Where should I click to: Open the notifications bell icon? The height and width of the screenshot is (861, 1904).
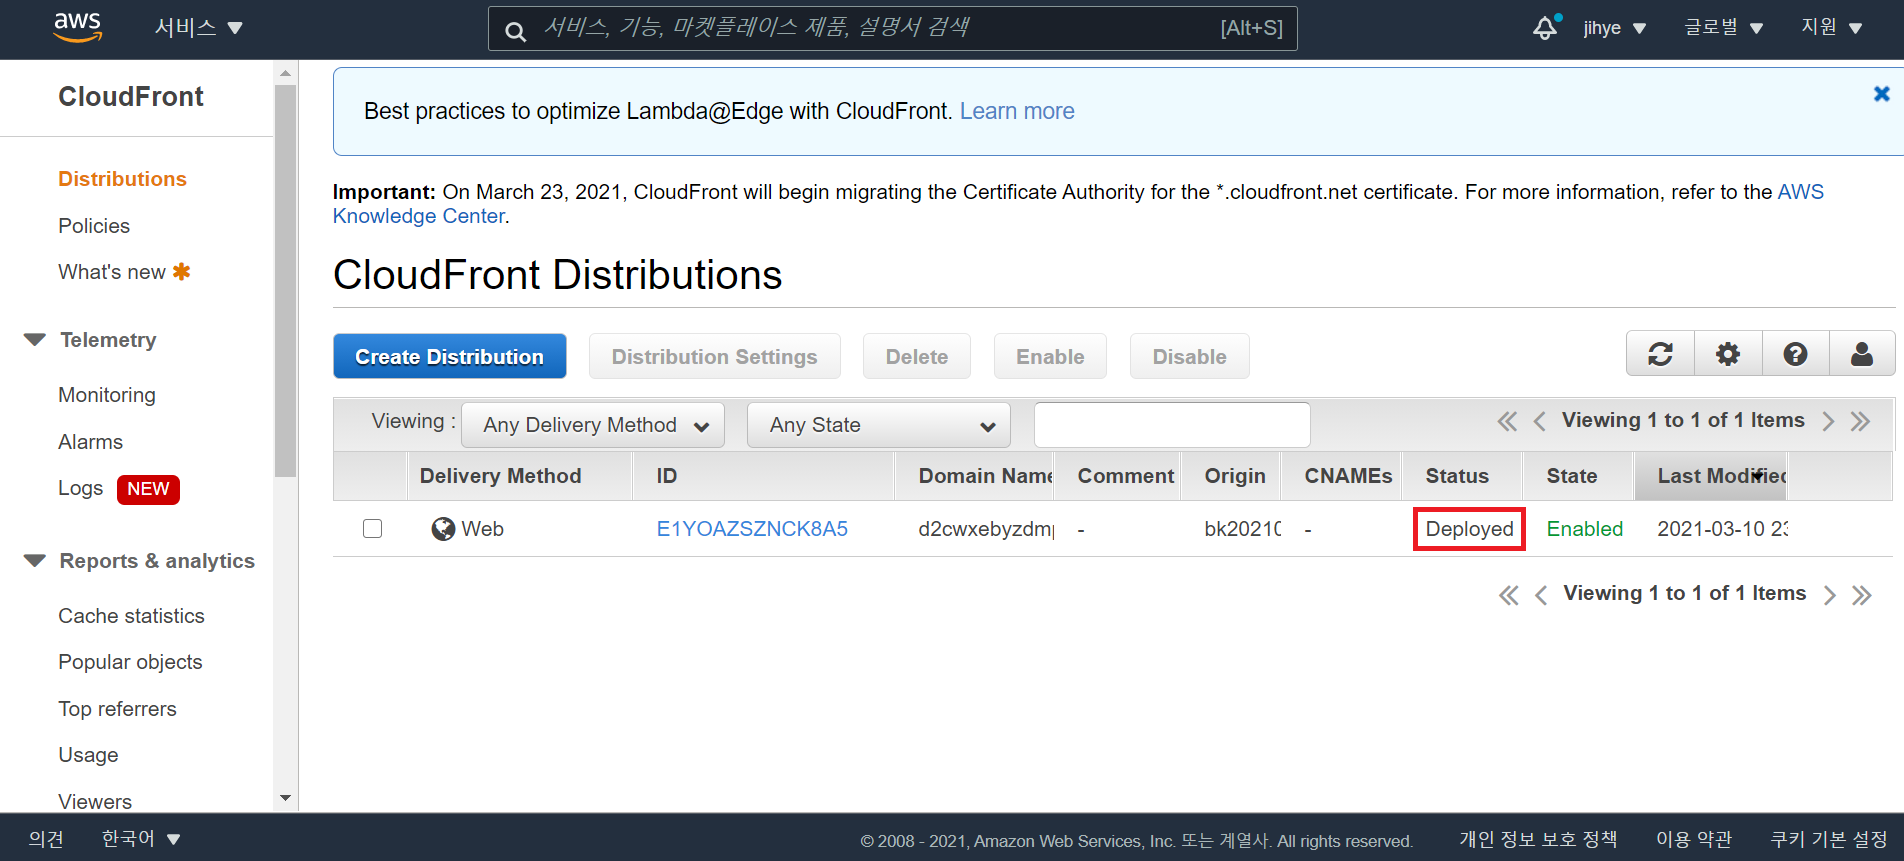1546,28
